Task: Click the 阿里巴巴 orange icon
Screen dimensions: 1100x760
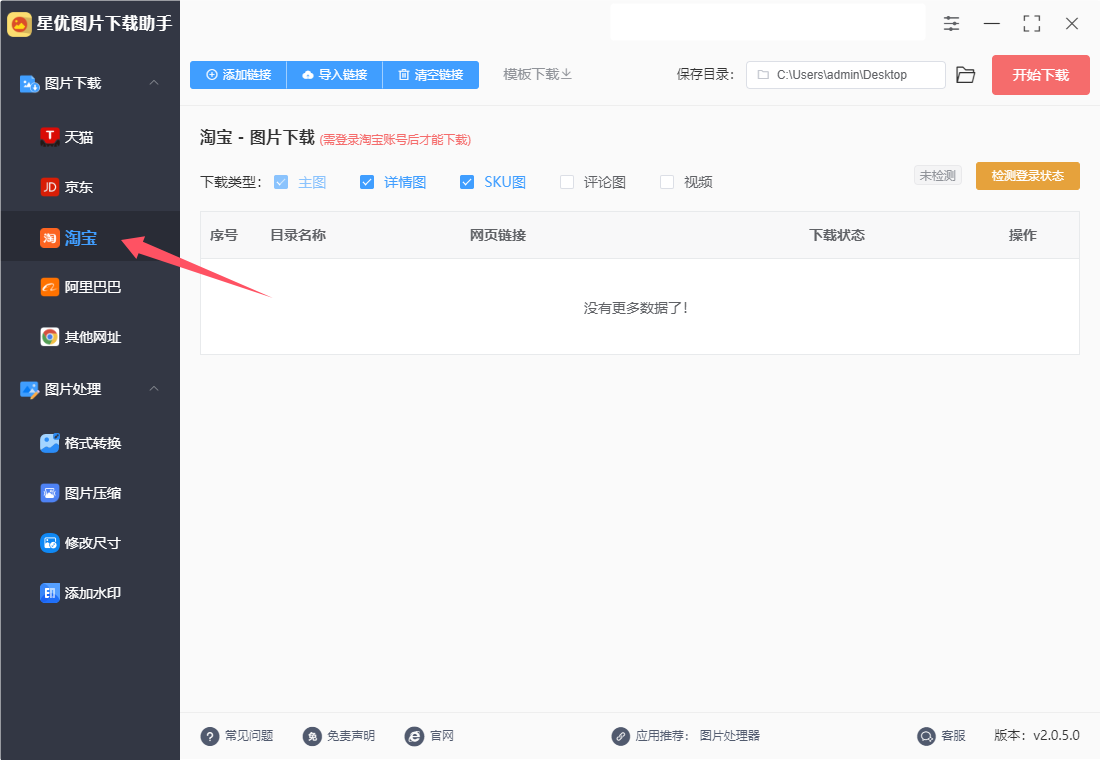Action: coord(49,287)
